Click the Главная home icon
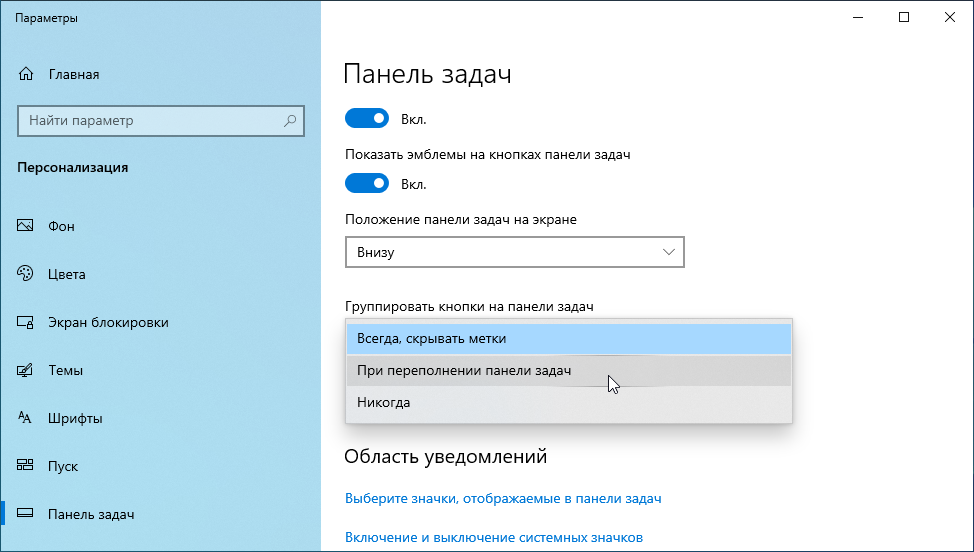Image resolution: width=974 pixels, height=552 pixels. pyautogui.click(x=27, y=74)
